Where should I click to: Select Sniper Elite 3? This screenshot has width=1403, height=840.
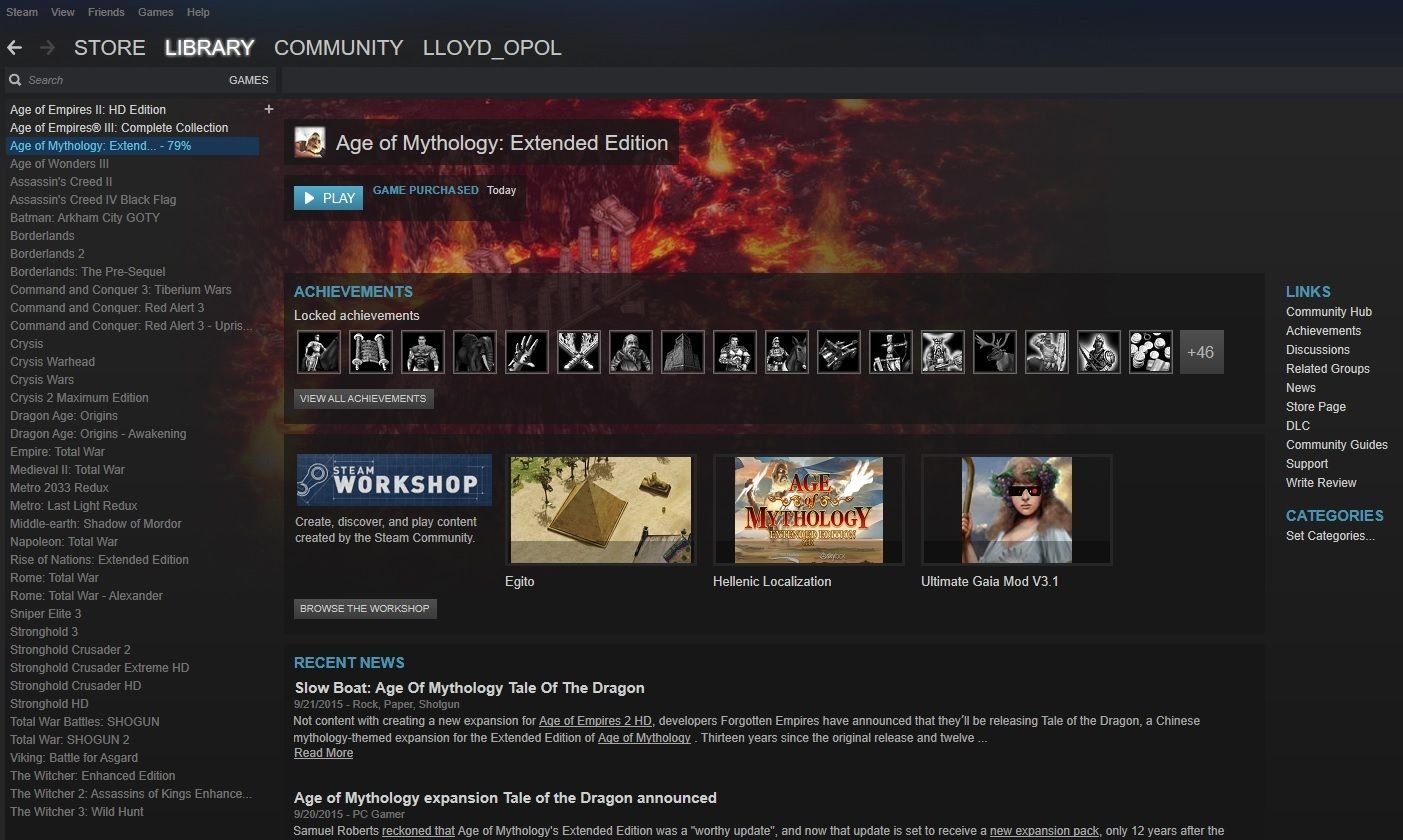click(46, 614)
